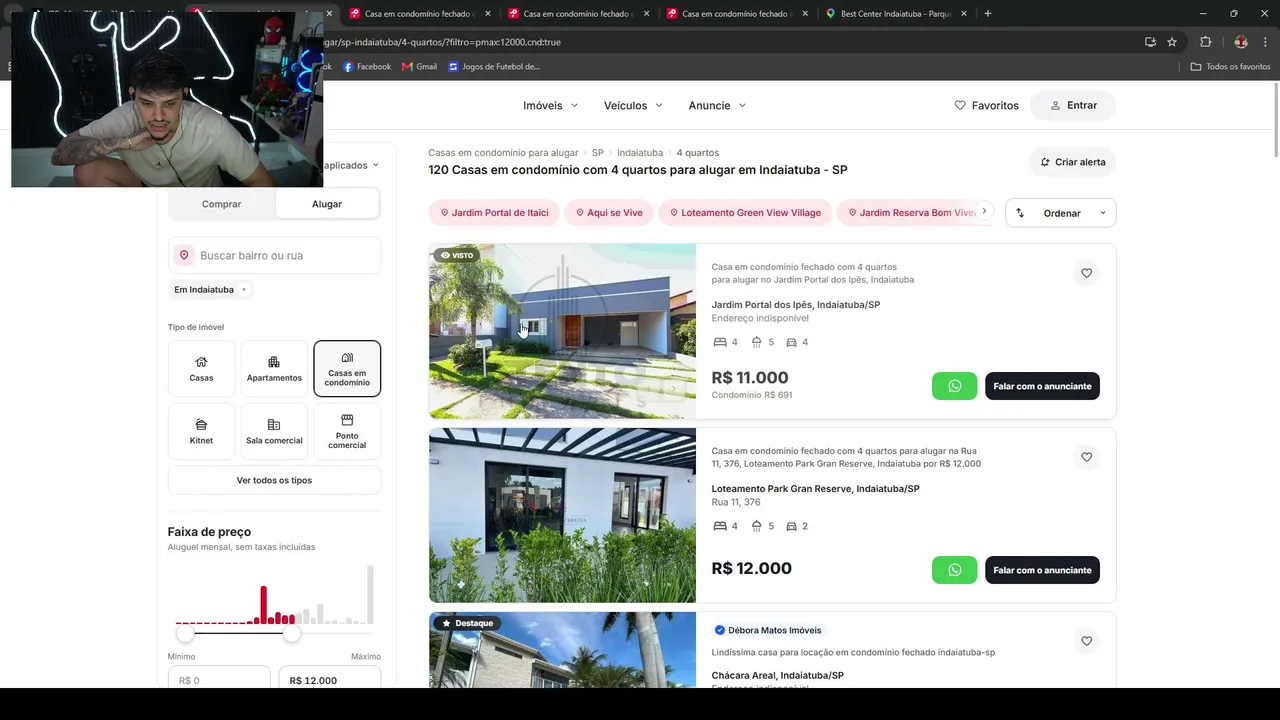Open the Chrome profile avatar menu
Image resolution: width=1280 pixels, height=720 pixels.
tap(1241, 42)
